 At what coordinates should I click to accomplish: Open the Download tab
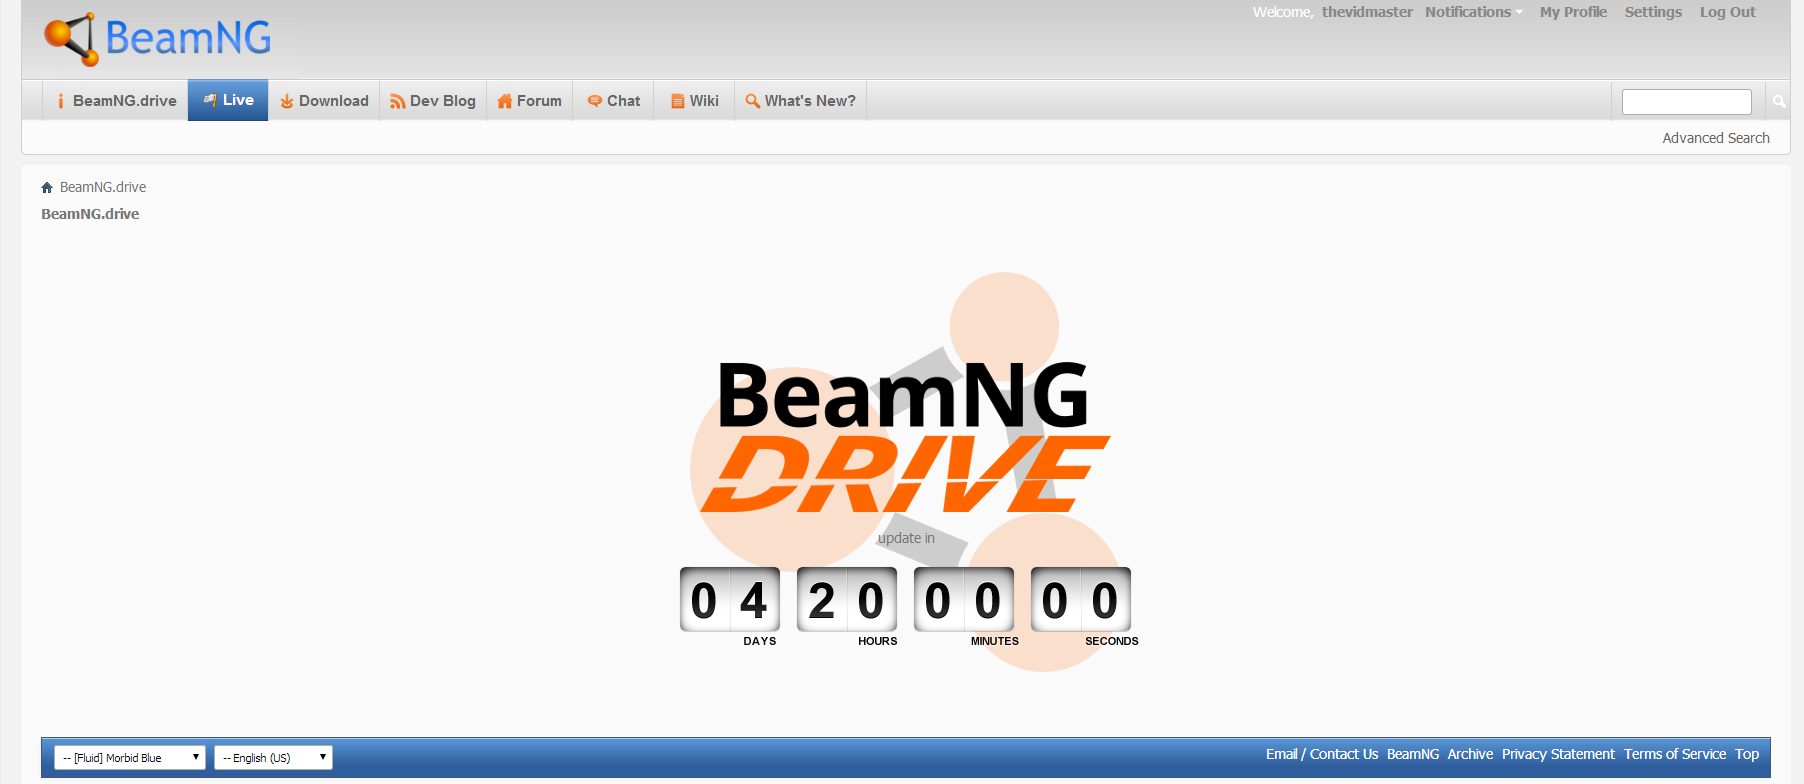tap(324, 101)
